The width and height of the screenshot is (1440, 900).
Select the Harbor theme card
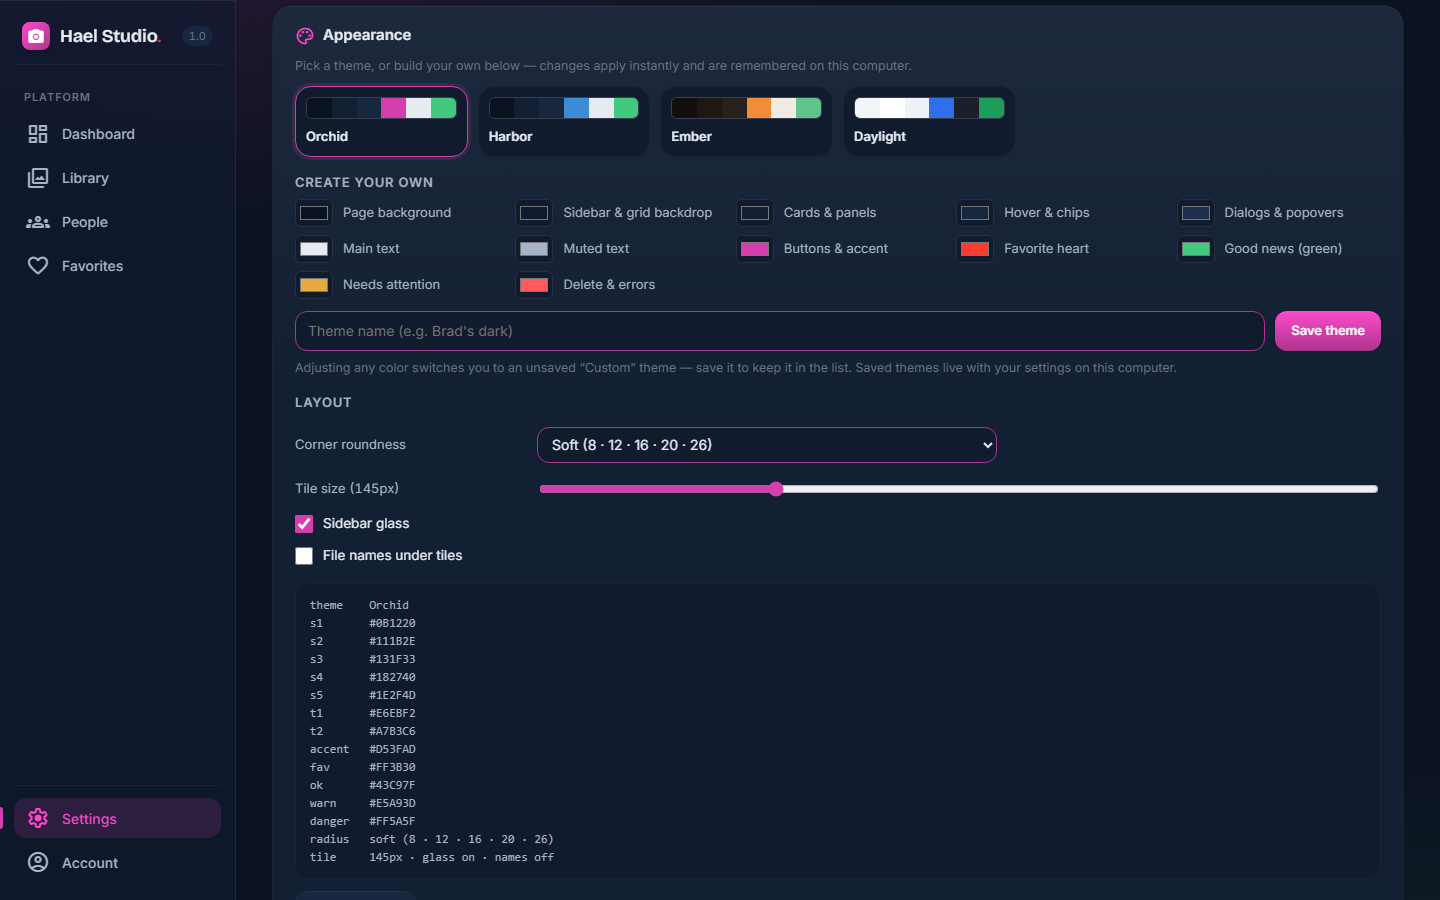[564, 121]
